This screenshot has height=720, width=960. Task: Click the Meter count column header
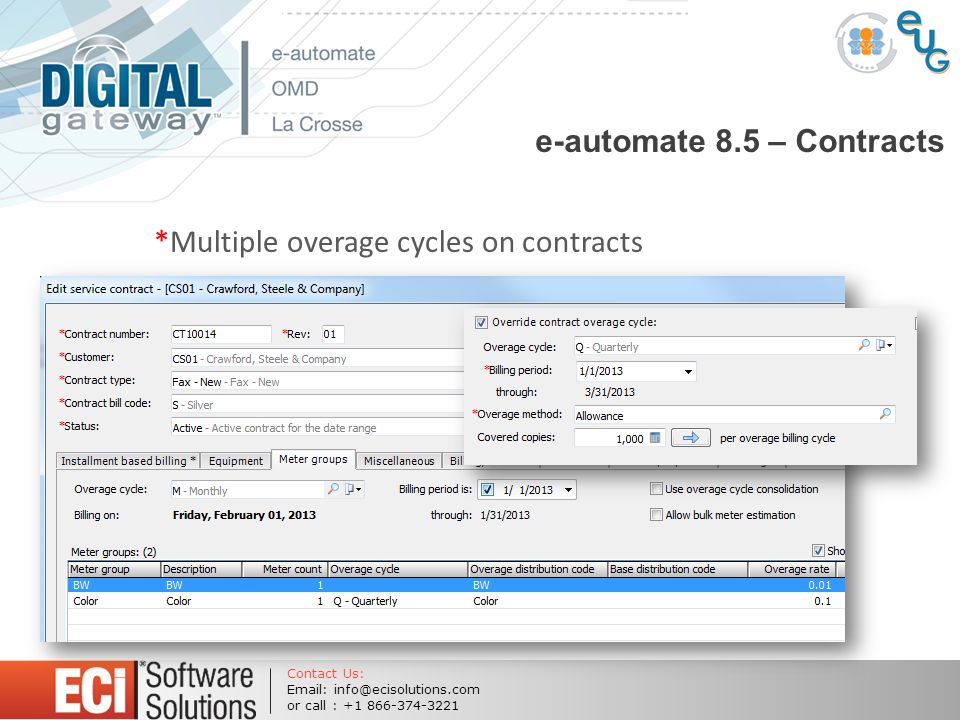coord(285,569)
